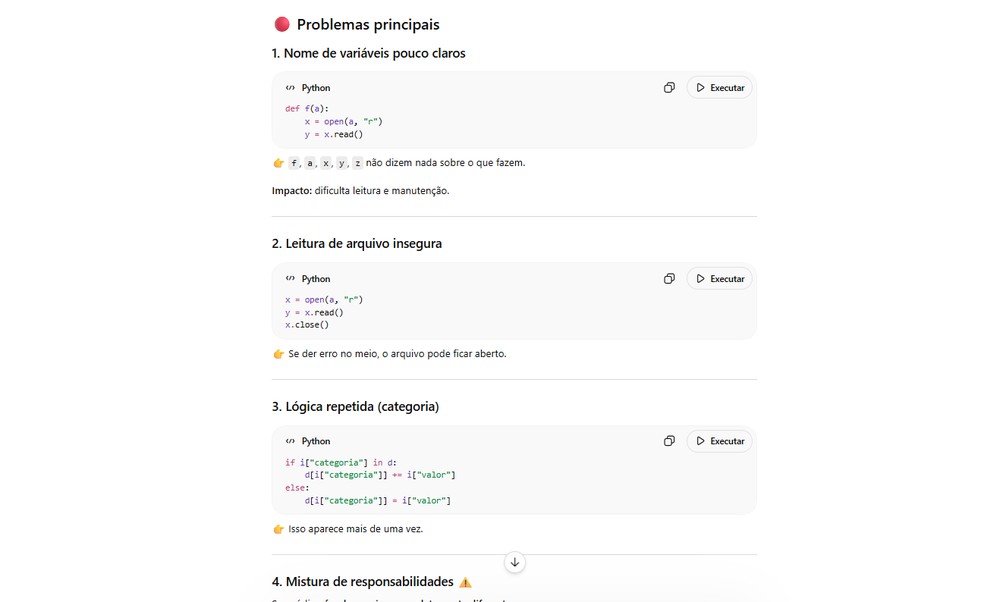The width and height of the screenshot is (984, 602).
Task: Copy the repeated categoria logic code
Action: coord(669,440)
